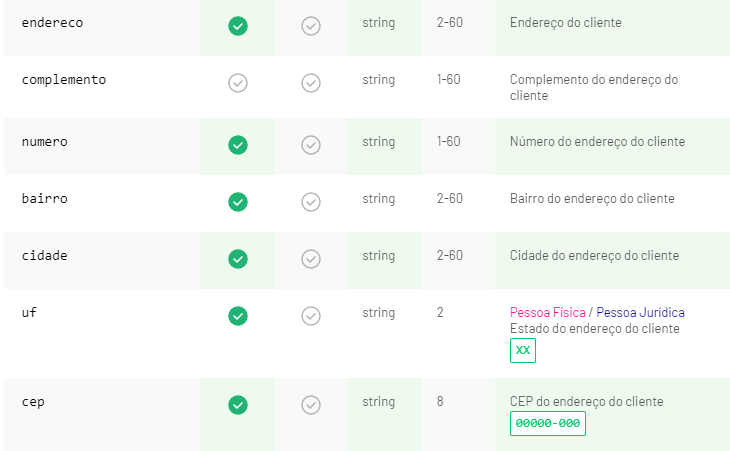Open the Pessoa Física link
The width and height of the screenshot is (730, 451).
[548, 312]
